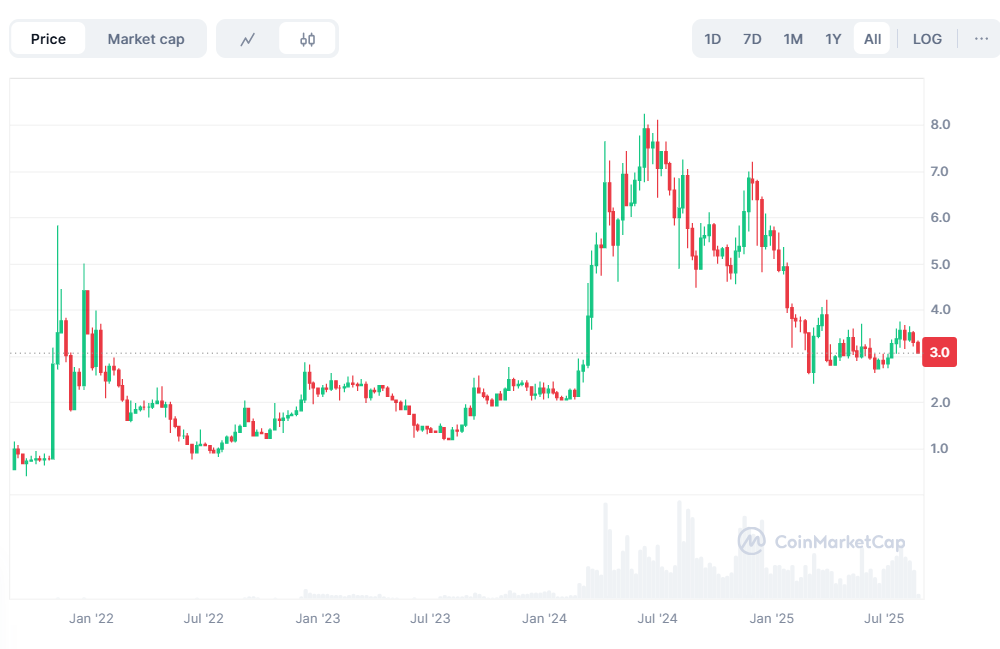
Task: Switch to line chart view icon
Action: [x=248, y=39]
